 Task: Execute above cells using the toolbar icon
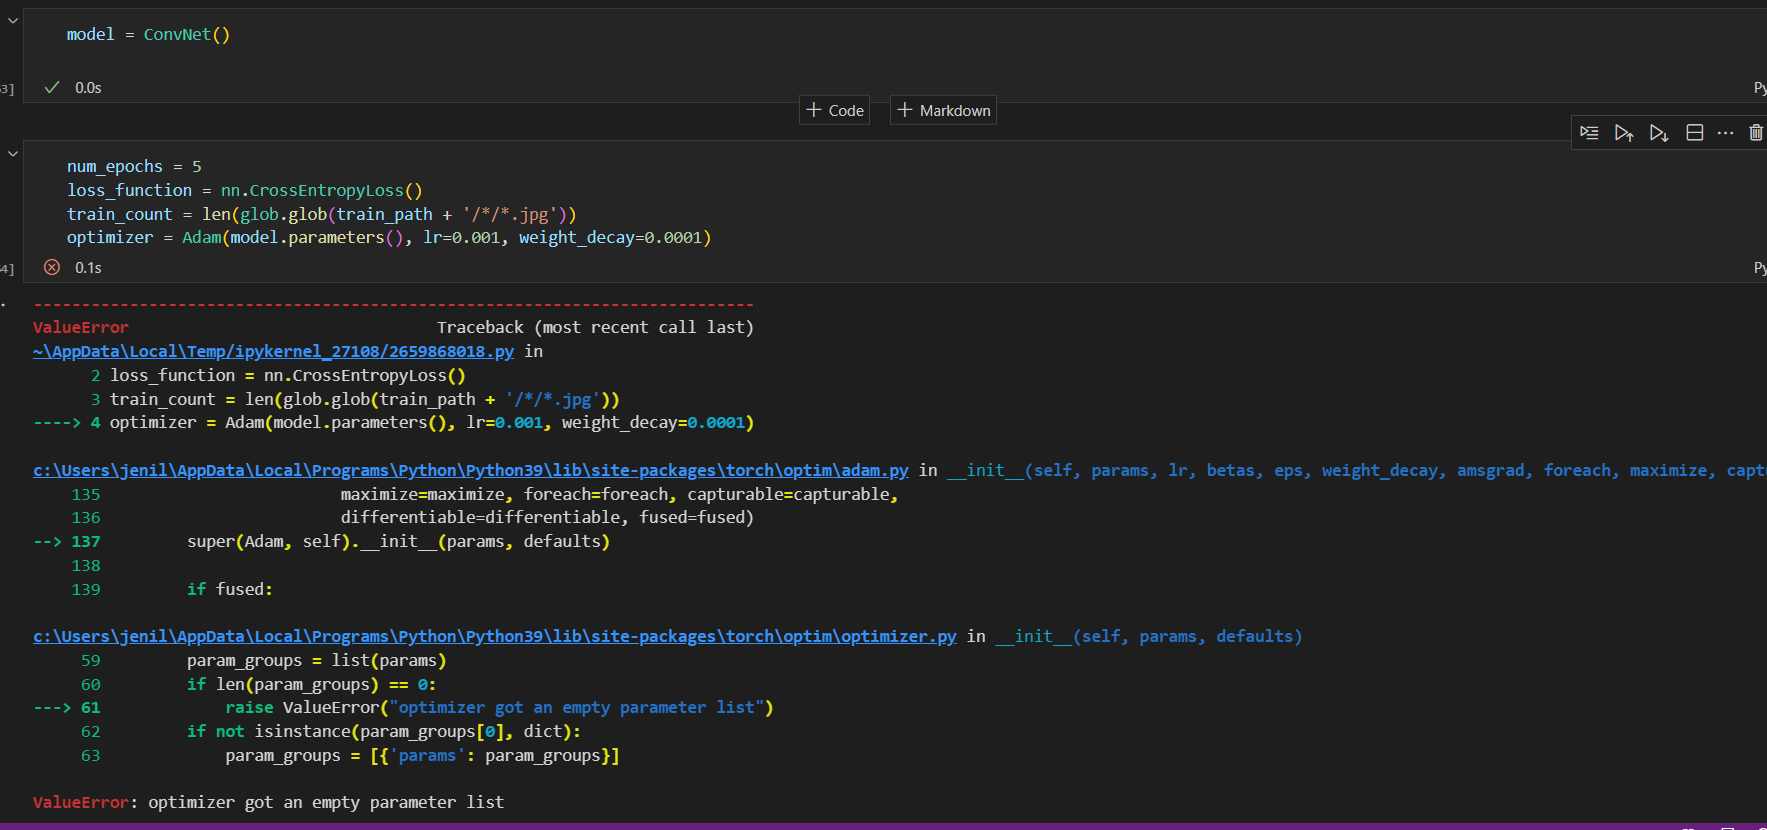[1623, 133]
